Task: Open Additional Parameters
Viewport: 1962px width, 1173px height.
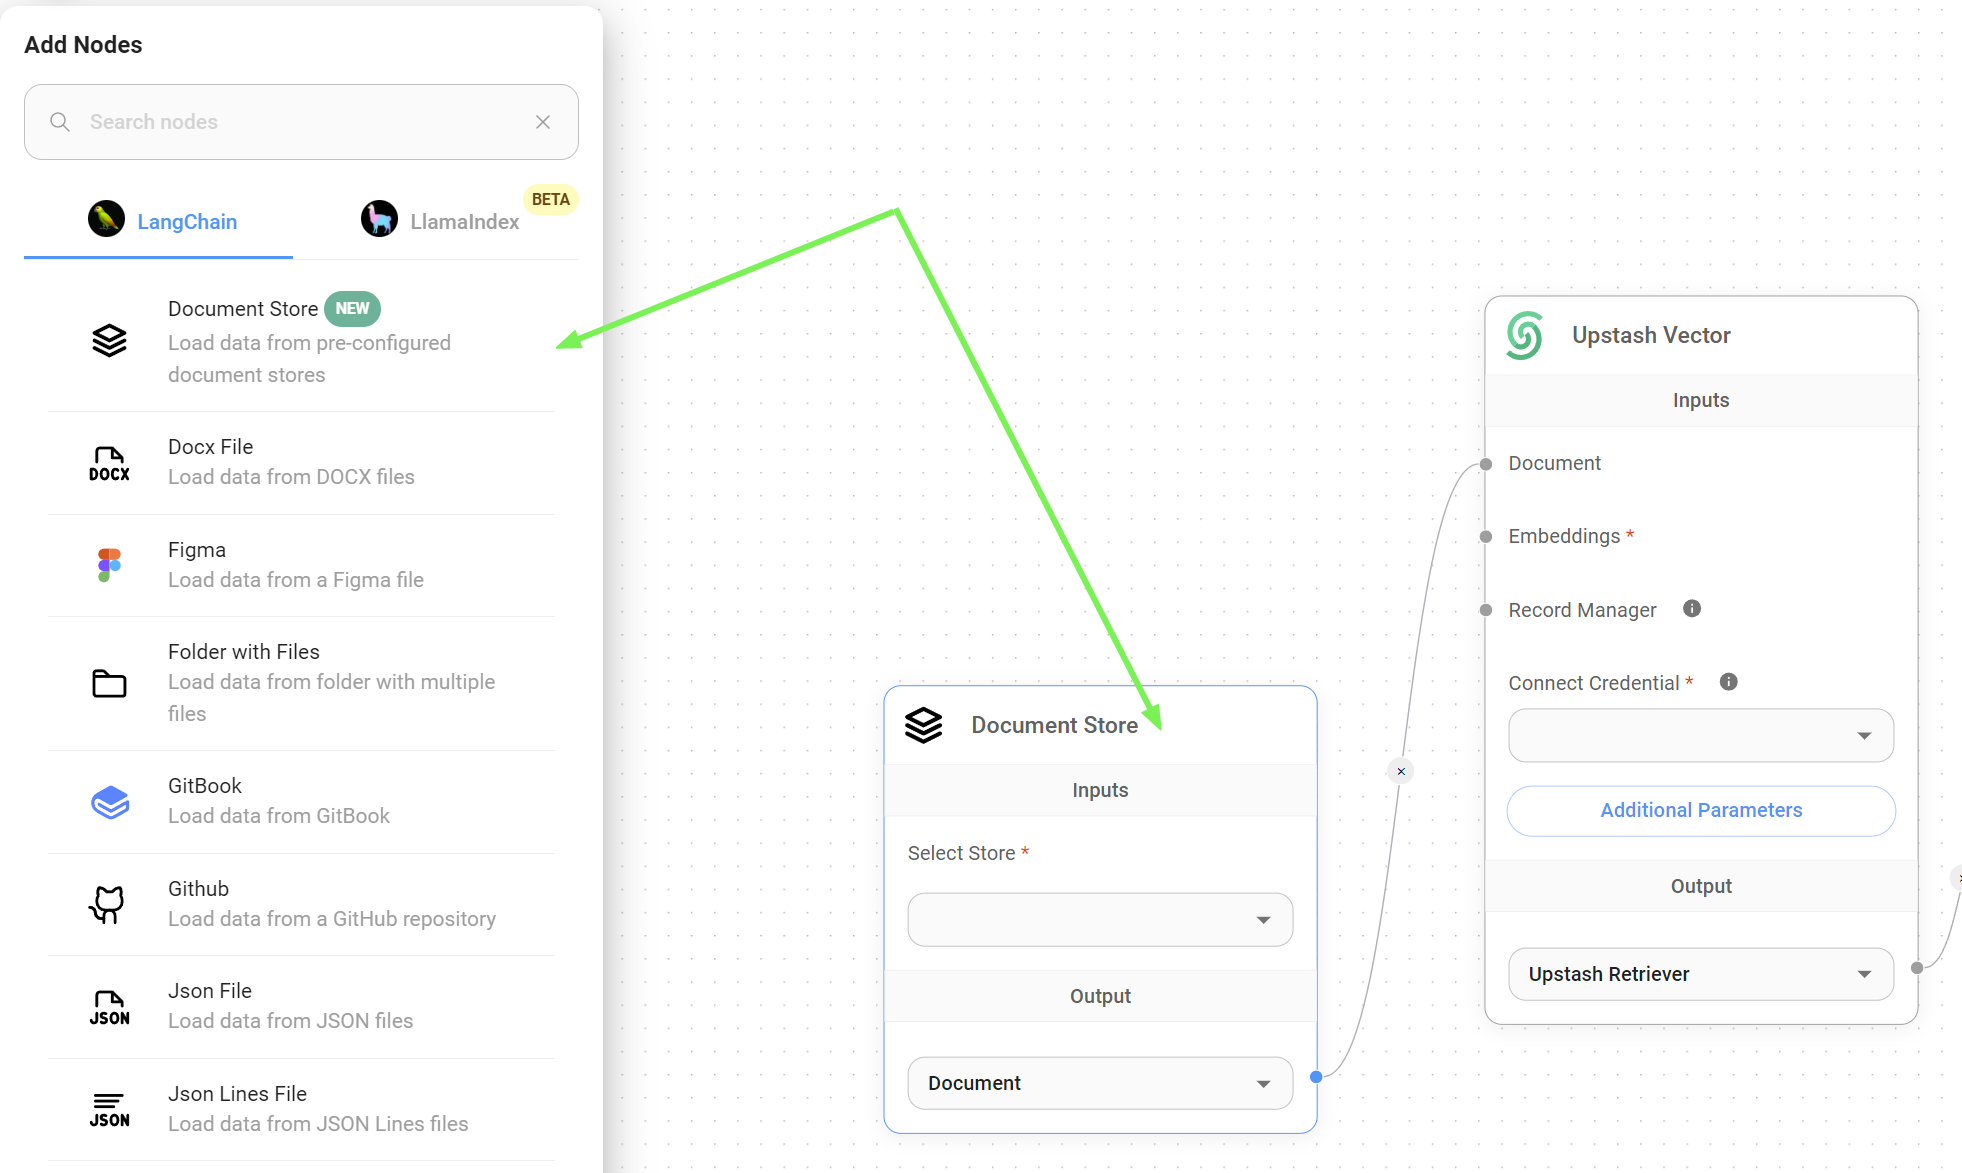Action: [1700, 810]
